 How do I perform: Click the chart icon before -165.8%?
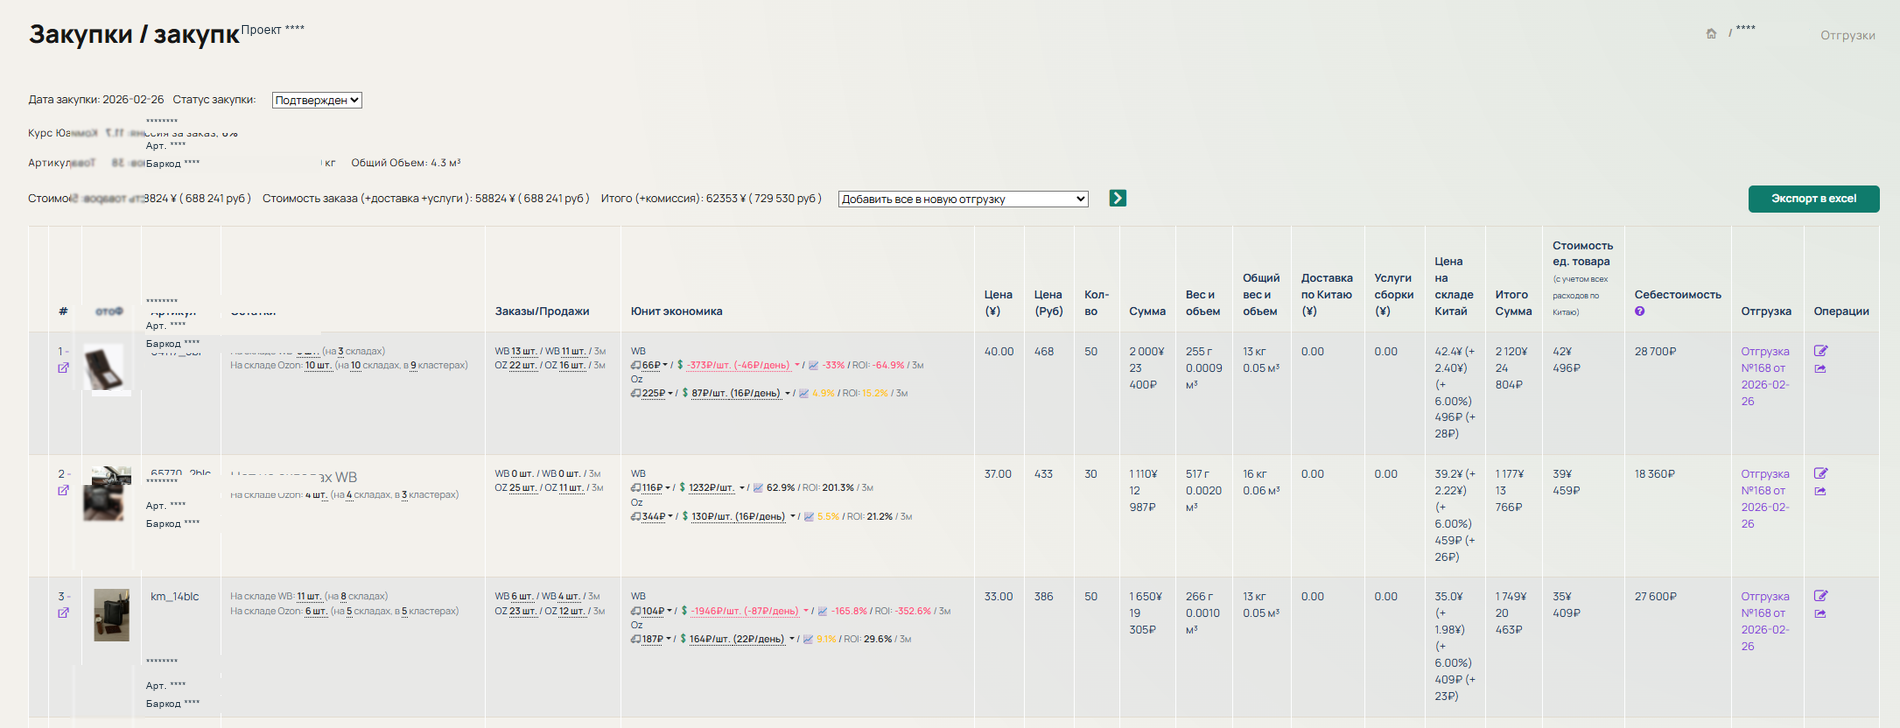(x=822, y=611)
